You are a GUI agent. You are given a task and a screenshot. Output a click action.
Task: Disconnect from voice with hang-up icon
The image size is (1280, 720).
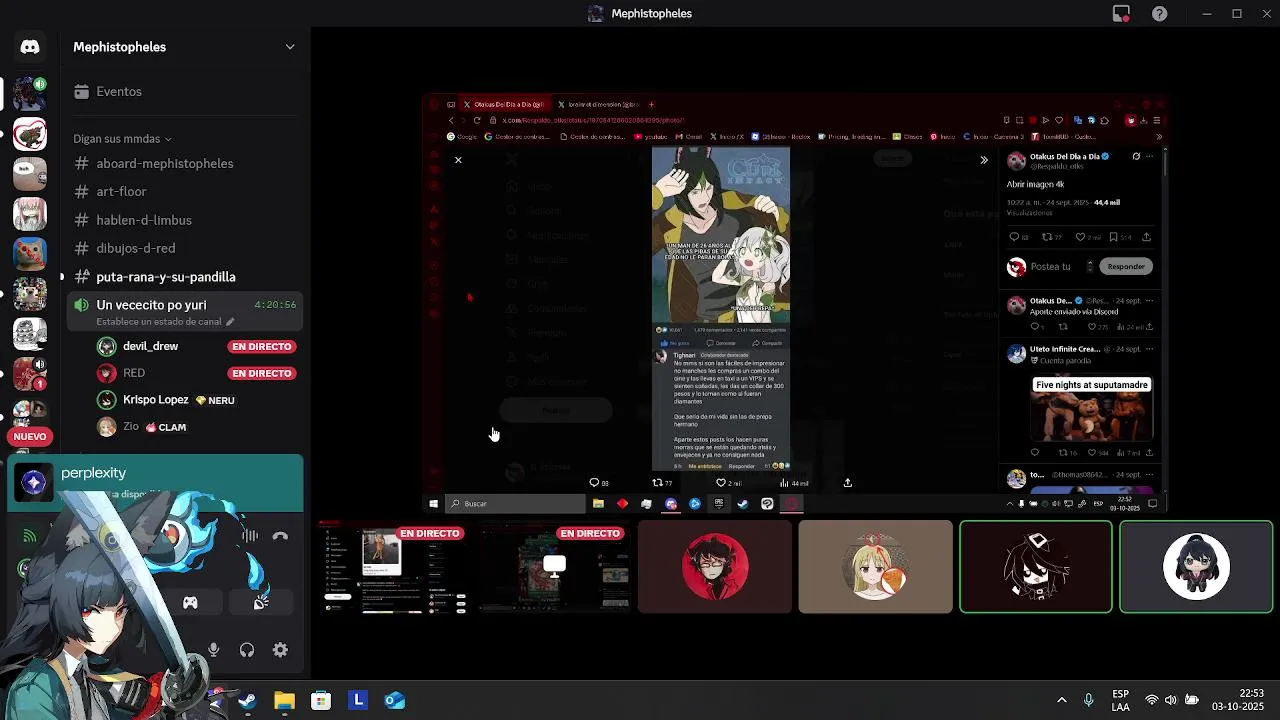[x=280, y=536]
